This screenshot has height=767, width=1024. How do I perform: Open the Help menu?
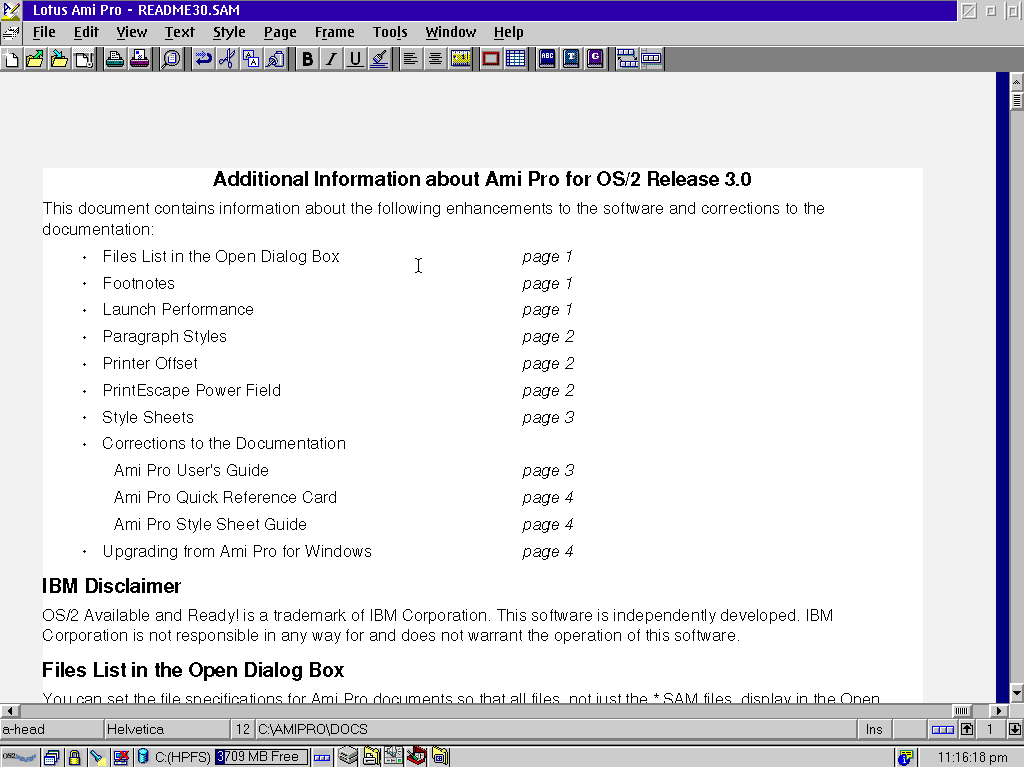click(508, 32)
